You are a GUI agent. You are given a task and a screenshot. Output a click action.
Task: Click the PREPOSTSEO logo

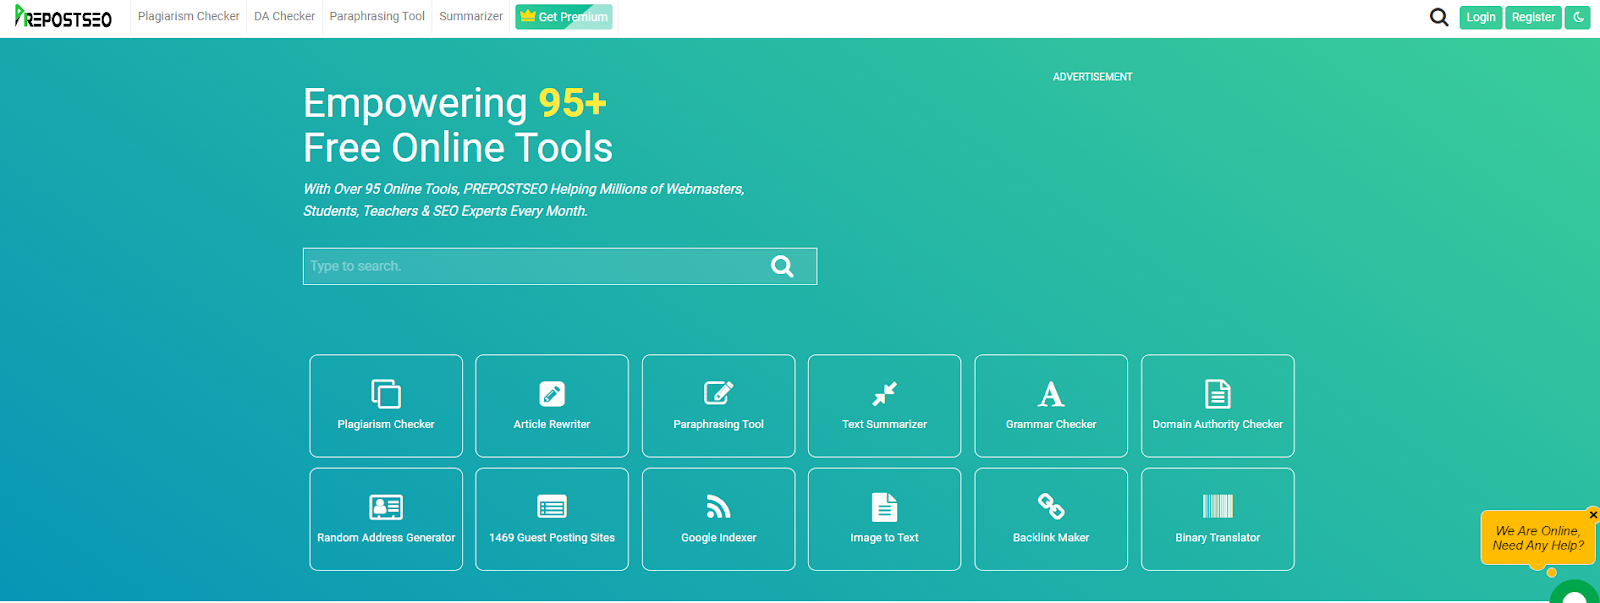click(63, 17)
